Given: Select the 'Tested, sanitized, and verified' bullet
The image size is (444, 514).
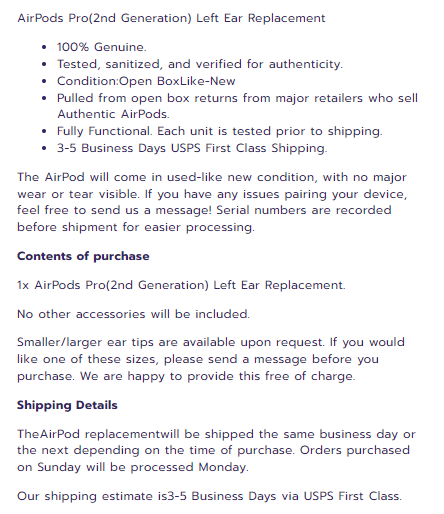Looking at the screenshot, I should 200,64.
